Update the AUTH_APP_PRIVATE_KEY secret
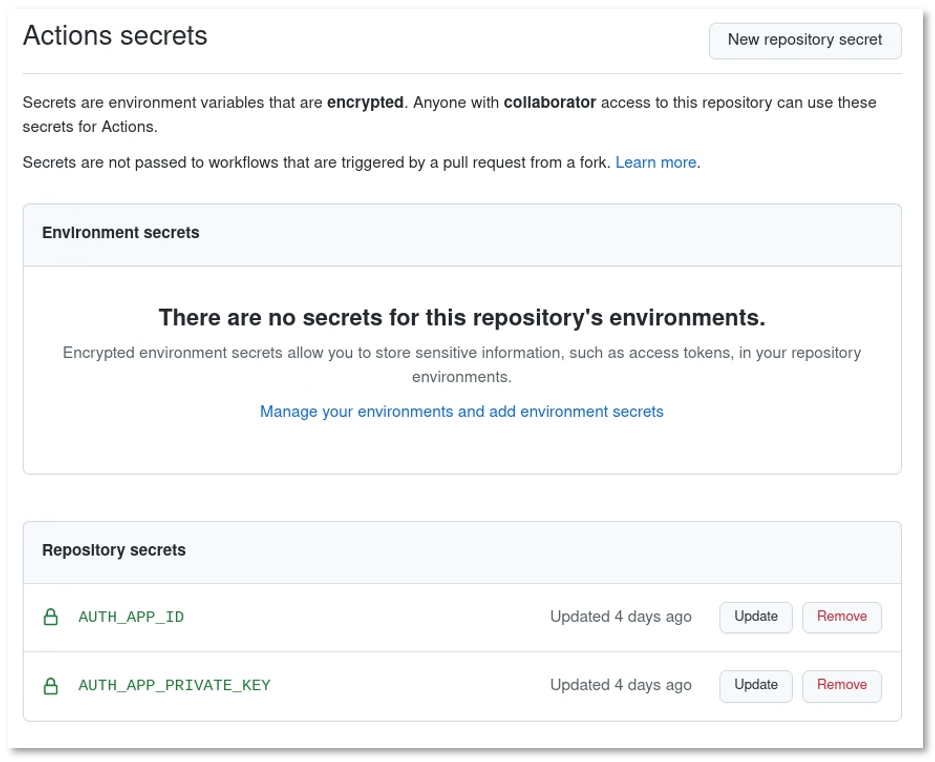 point(755,685)
